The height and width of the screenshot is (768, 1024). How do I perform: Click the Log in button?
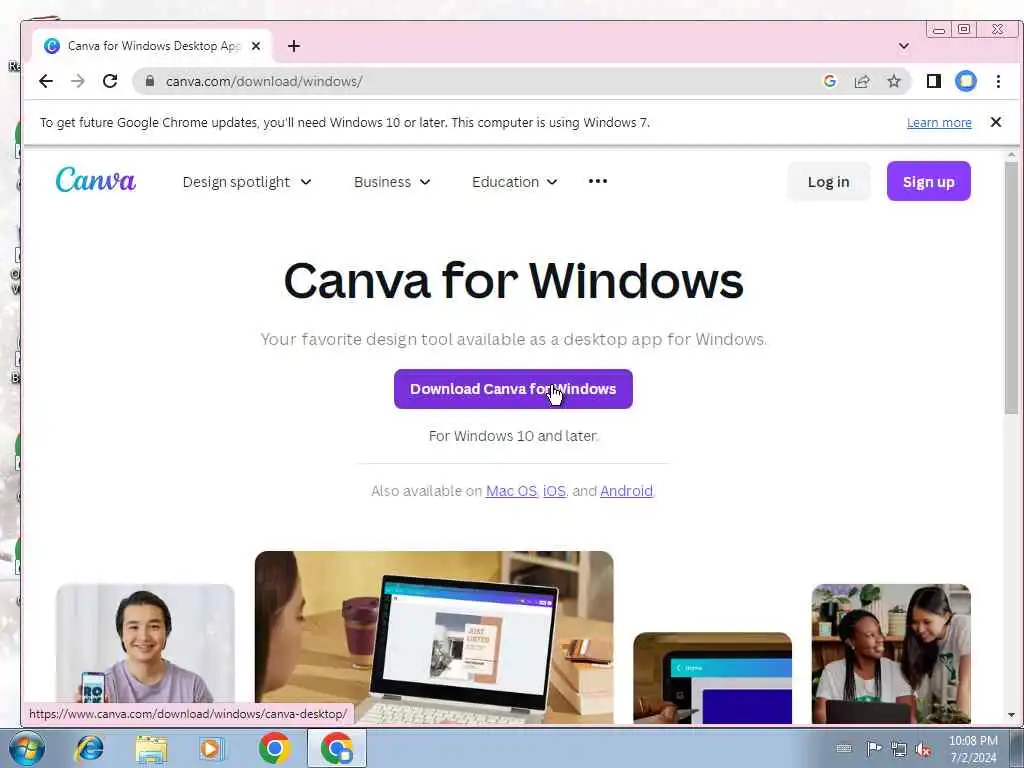tap(829, 182)
